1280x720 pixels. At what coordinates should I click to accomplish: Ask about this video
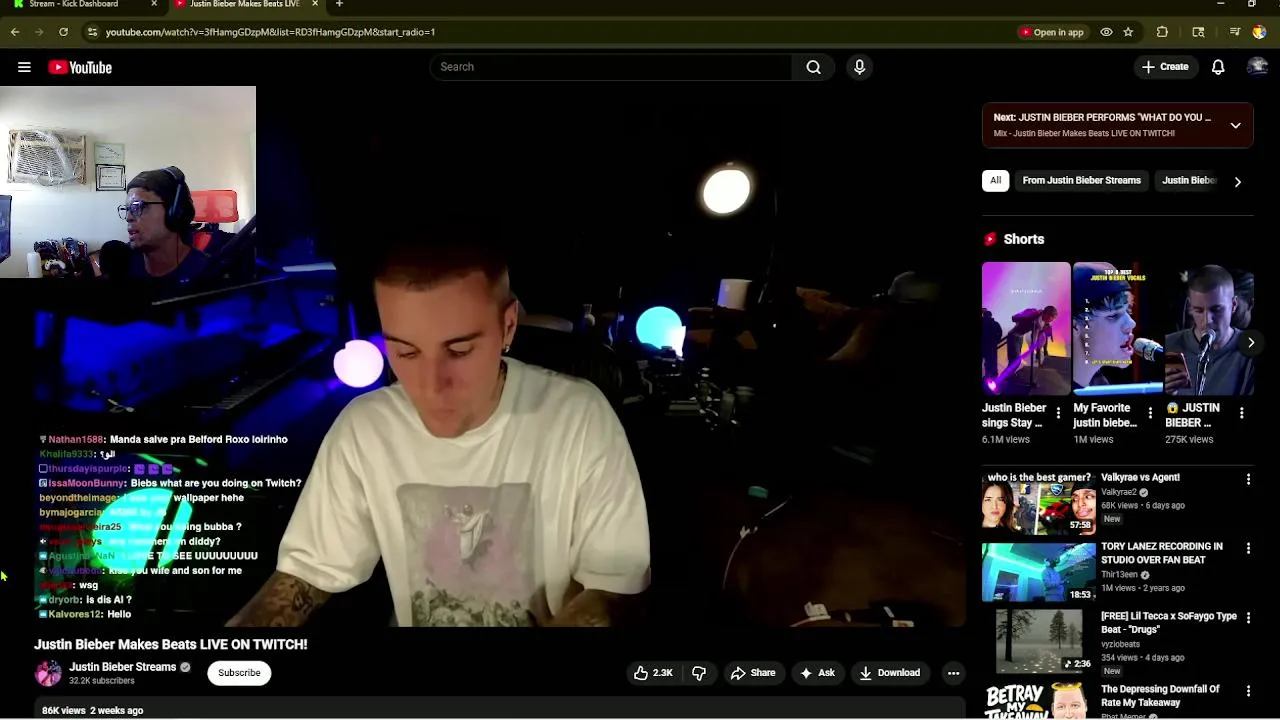pos(817,673)
